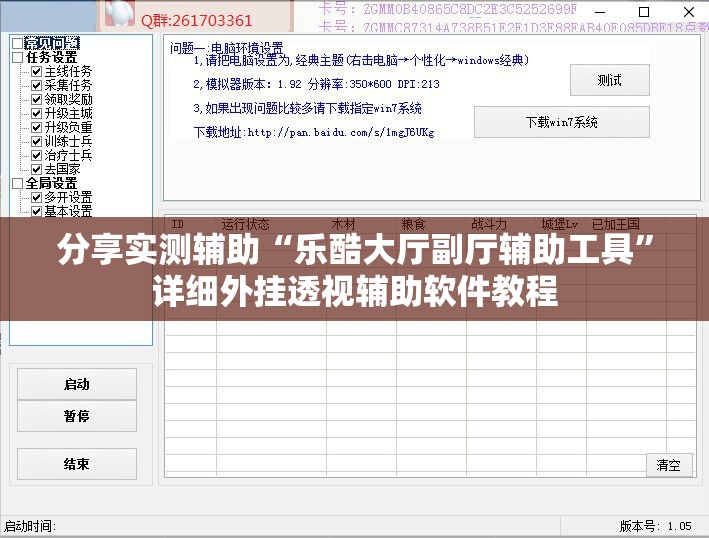Uncheck the 基本设置 checkbox

pyautogui.click(x=37, y=211)
